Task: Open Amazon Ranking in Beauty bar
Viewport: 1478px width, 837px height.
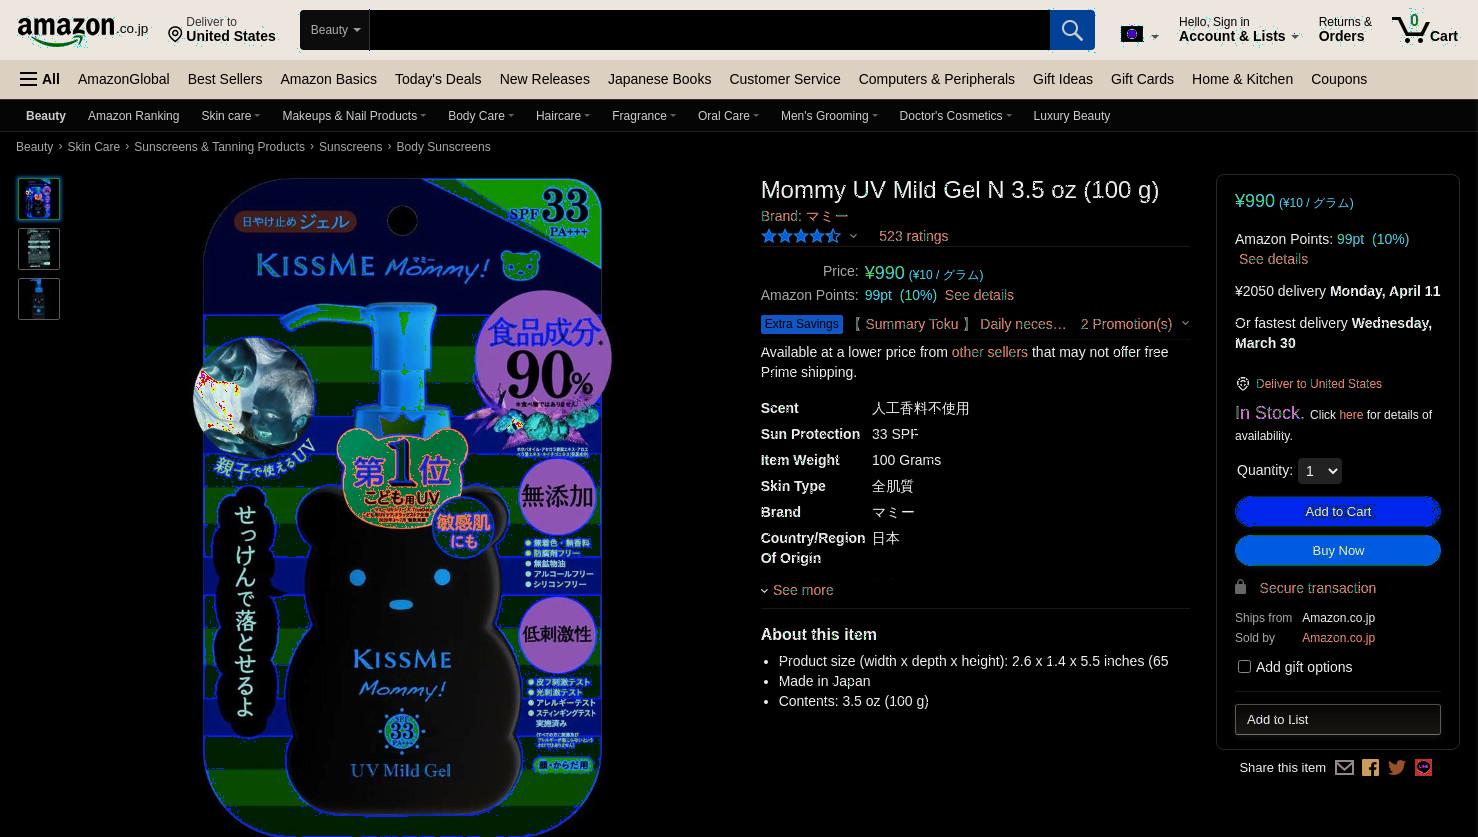Action: 133,116
